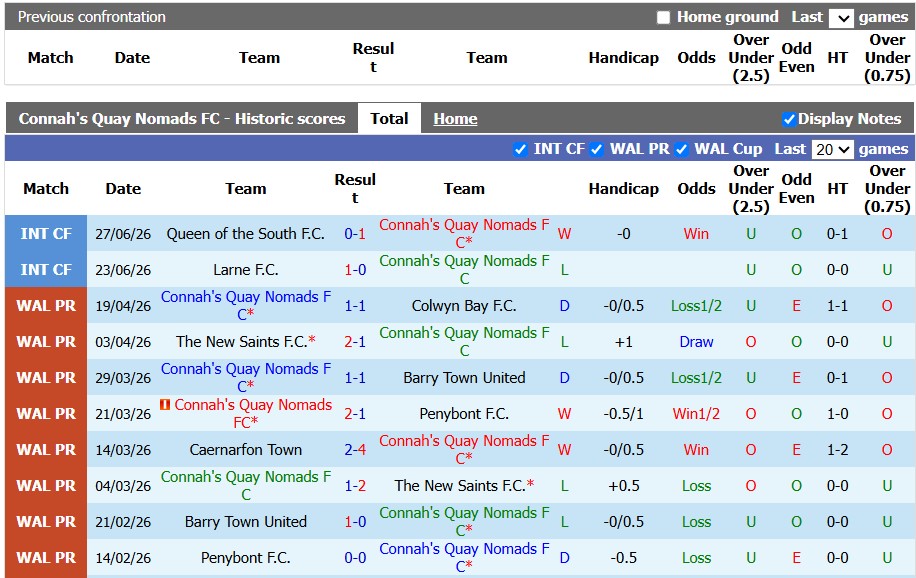Screen dimensions: 916x578
Task: Click WAL PR league cell for 19/04/26
Action: click(46, 306)
